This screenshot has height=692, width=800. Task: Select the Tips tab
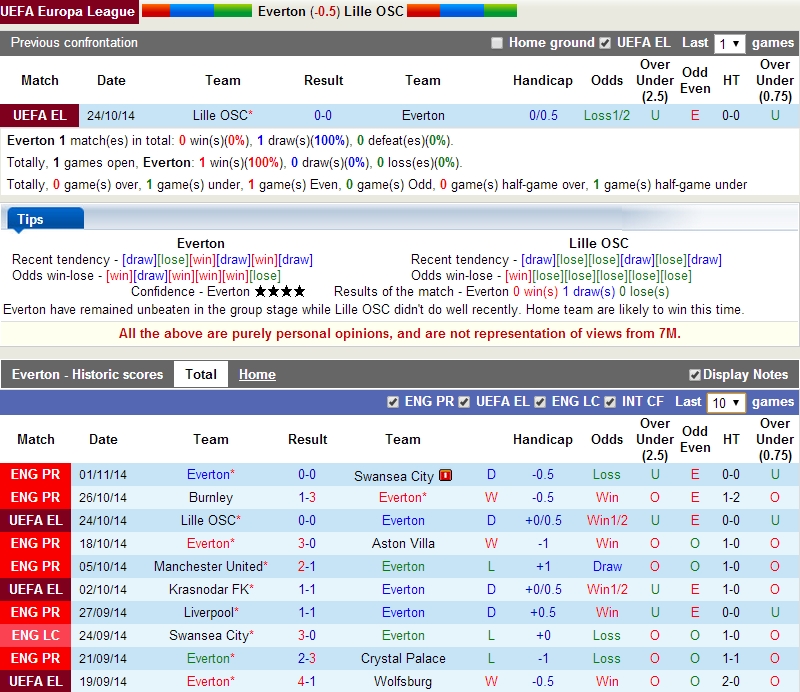(x=46, y=219)
